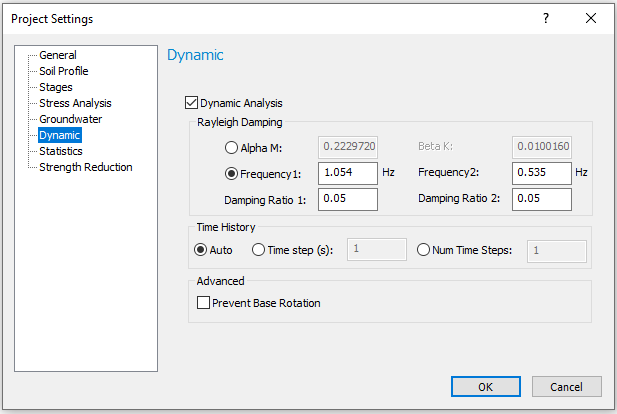Click the disabled Beta K value field
Screen dimensions: 617x414
[542, 147]
